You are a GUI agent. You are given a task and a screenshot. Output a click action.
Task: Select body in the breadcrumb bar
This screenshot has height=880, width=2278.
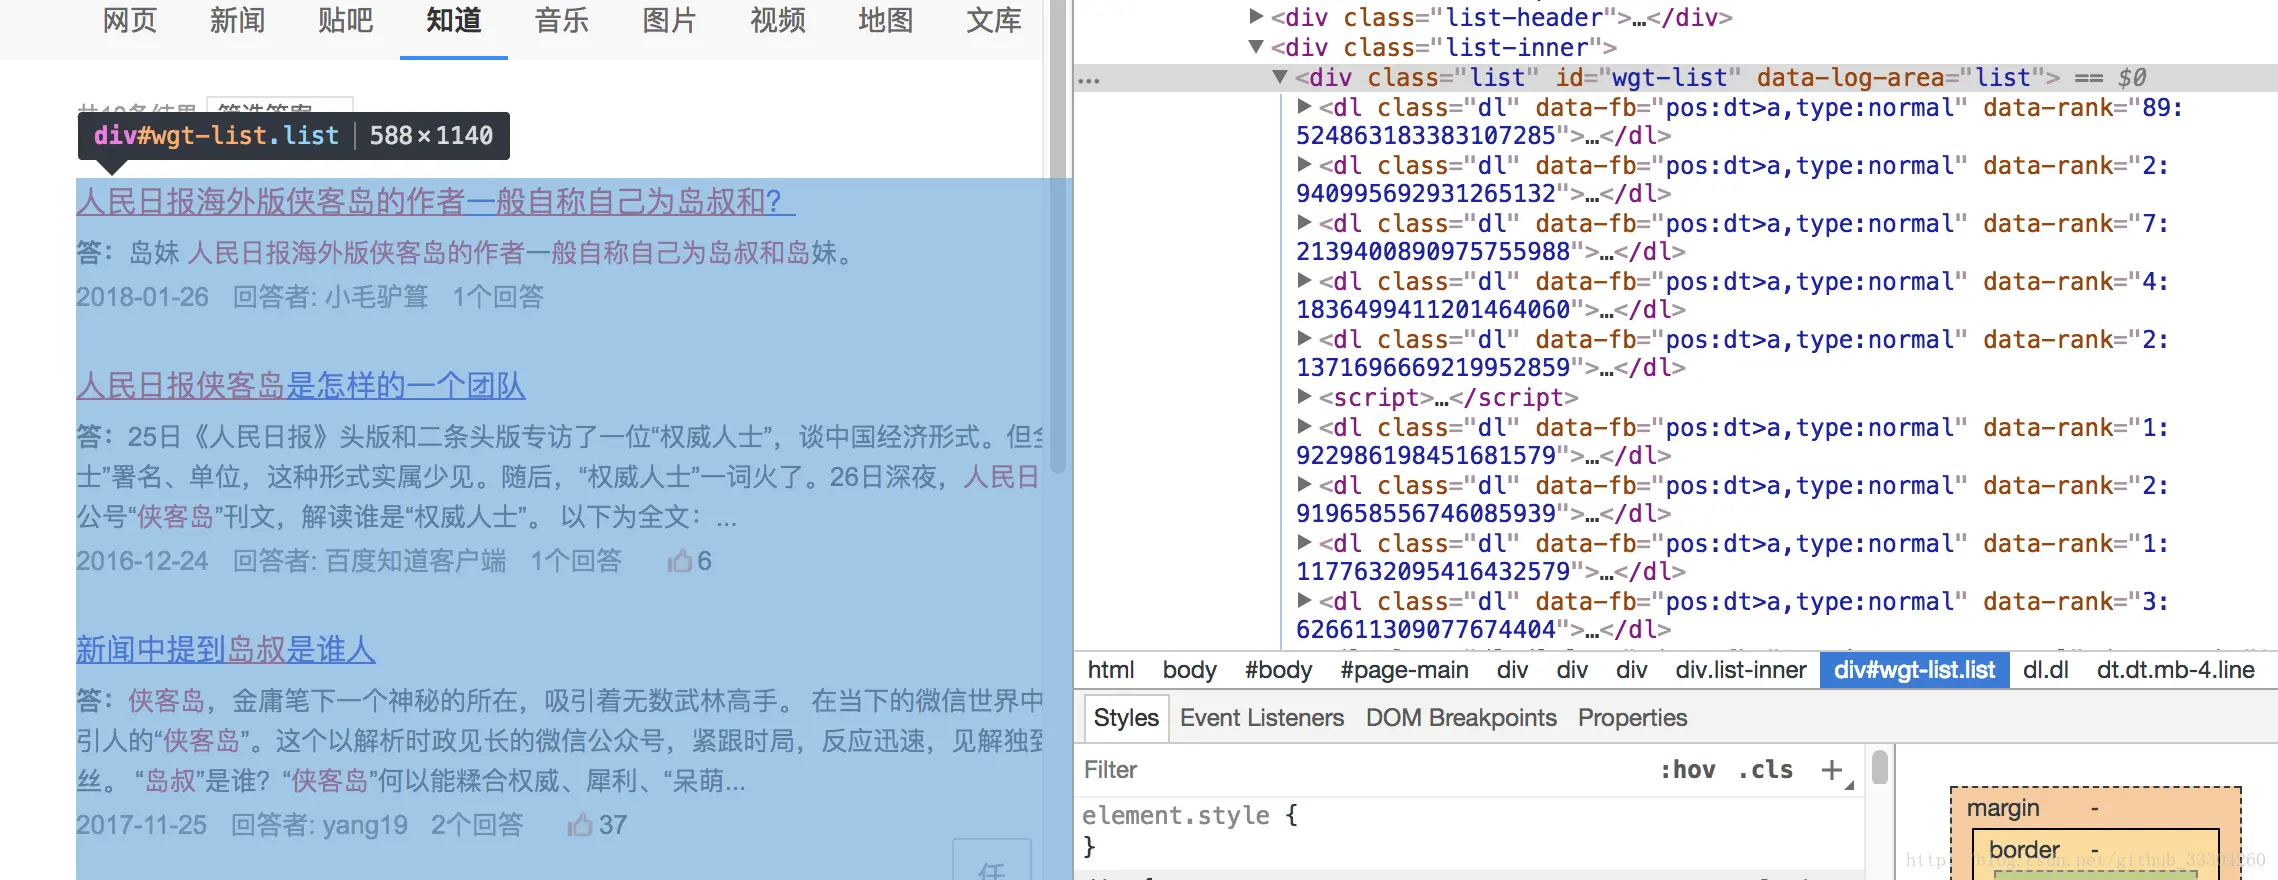(x=1190, y=670)
